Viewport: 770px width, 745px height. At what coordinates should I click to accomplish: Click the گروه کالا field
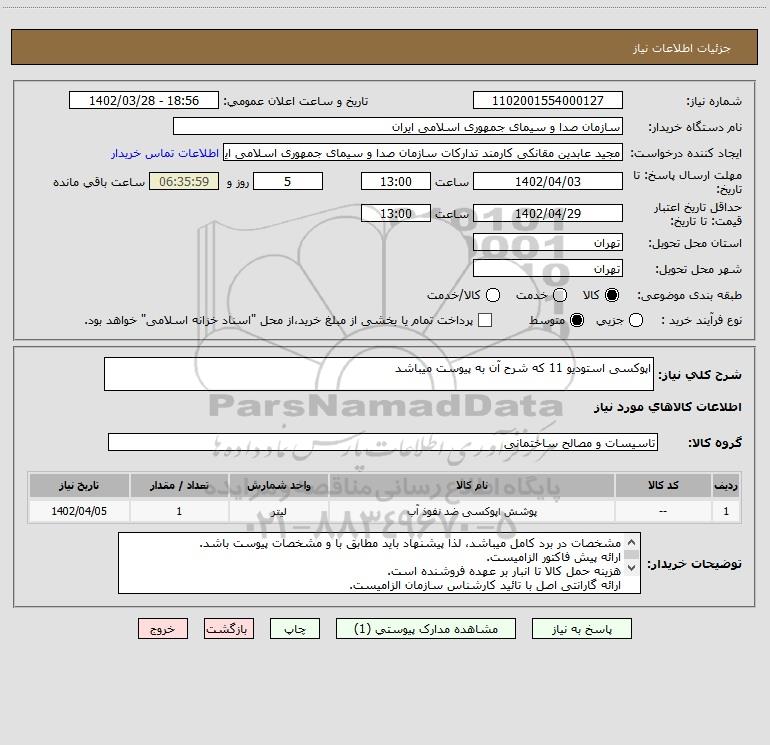(x=383, y=442)
